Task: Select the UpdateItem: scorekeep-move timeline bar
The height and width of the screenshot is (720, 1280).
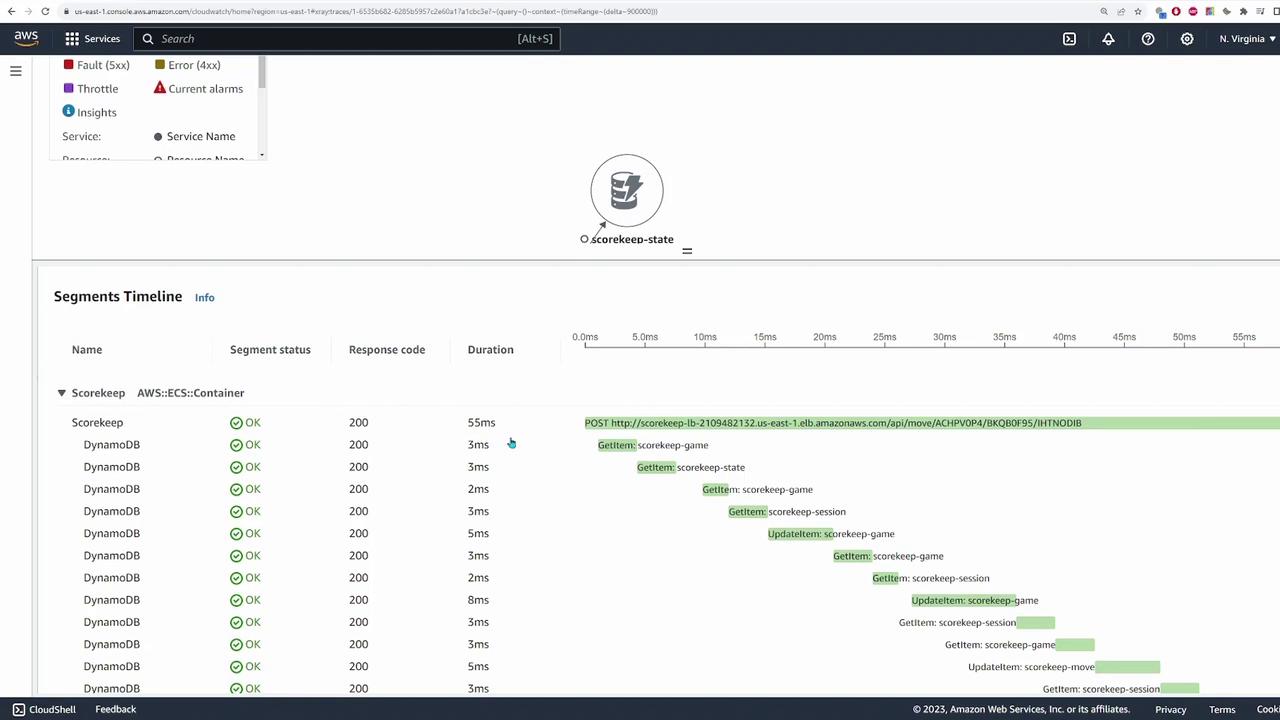Action: (1127, 667)
